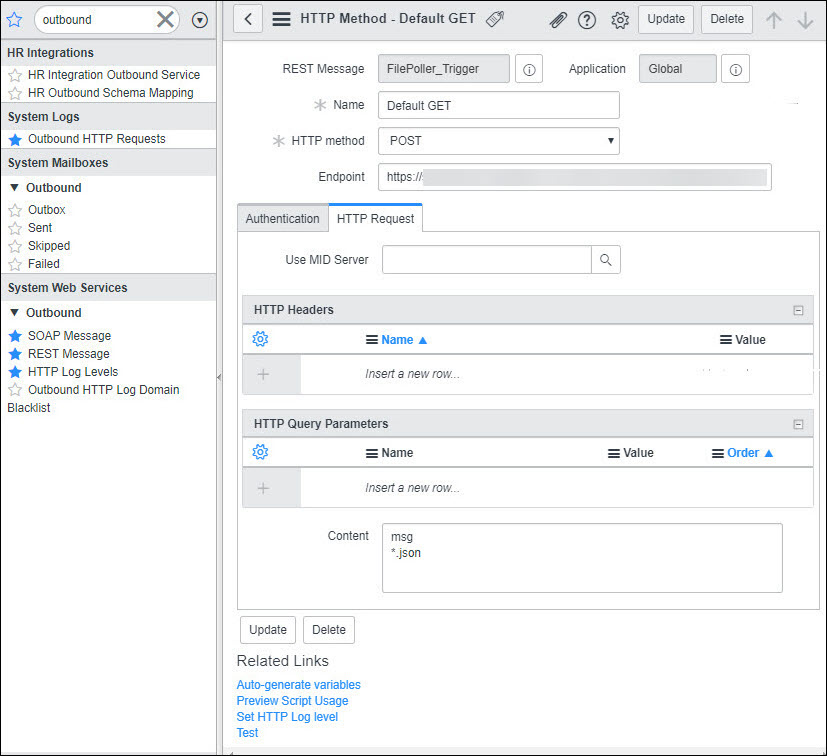Click the Test related link
The height and width of the screenshot is (756, 827).
pos(247,733)
